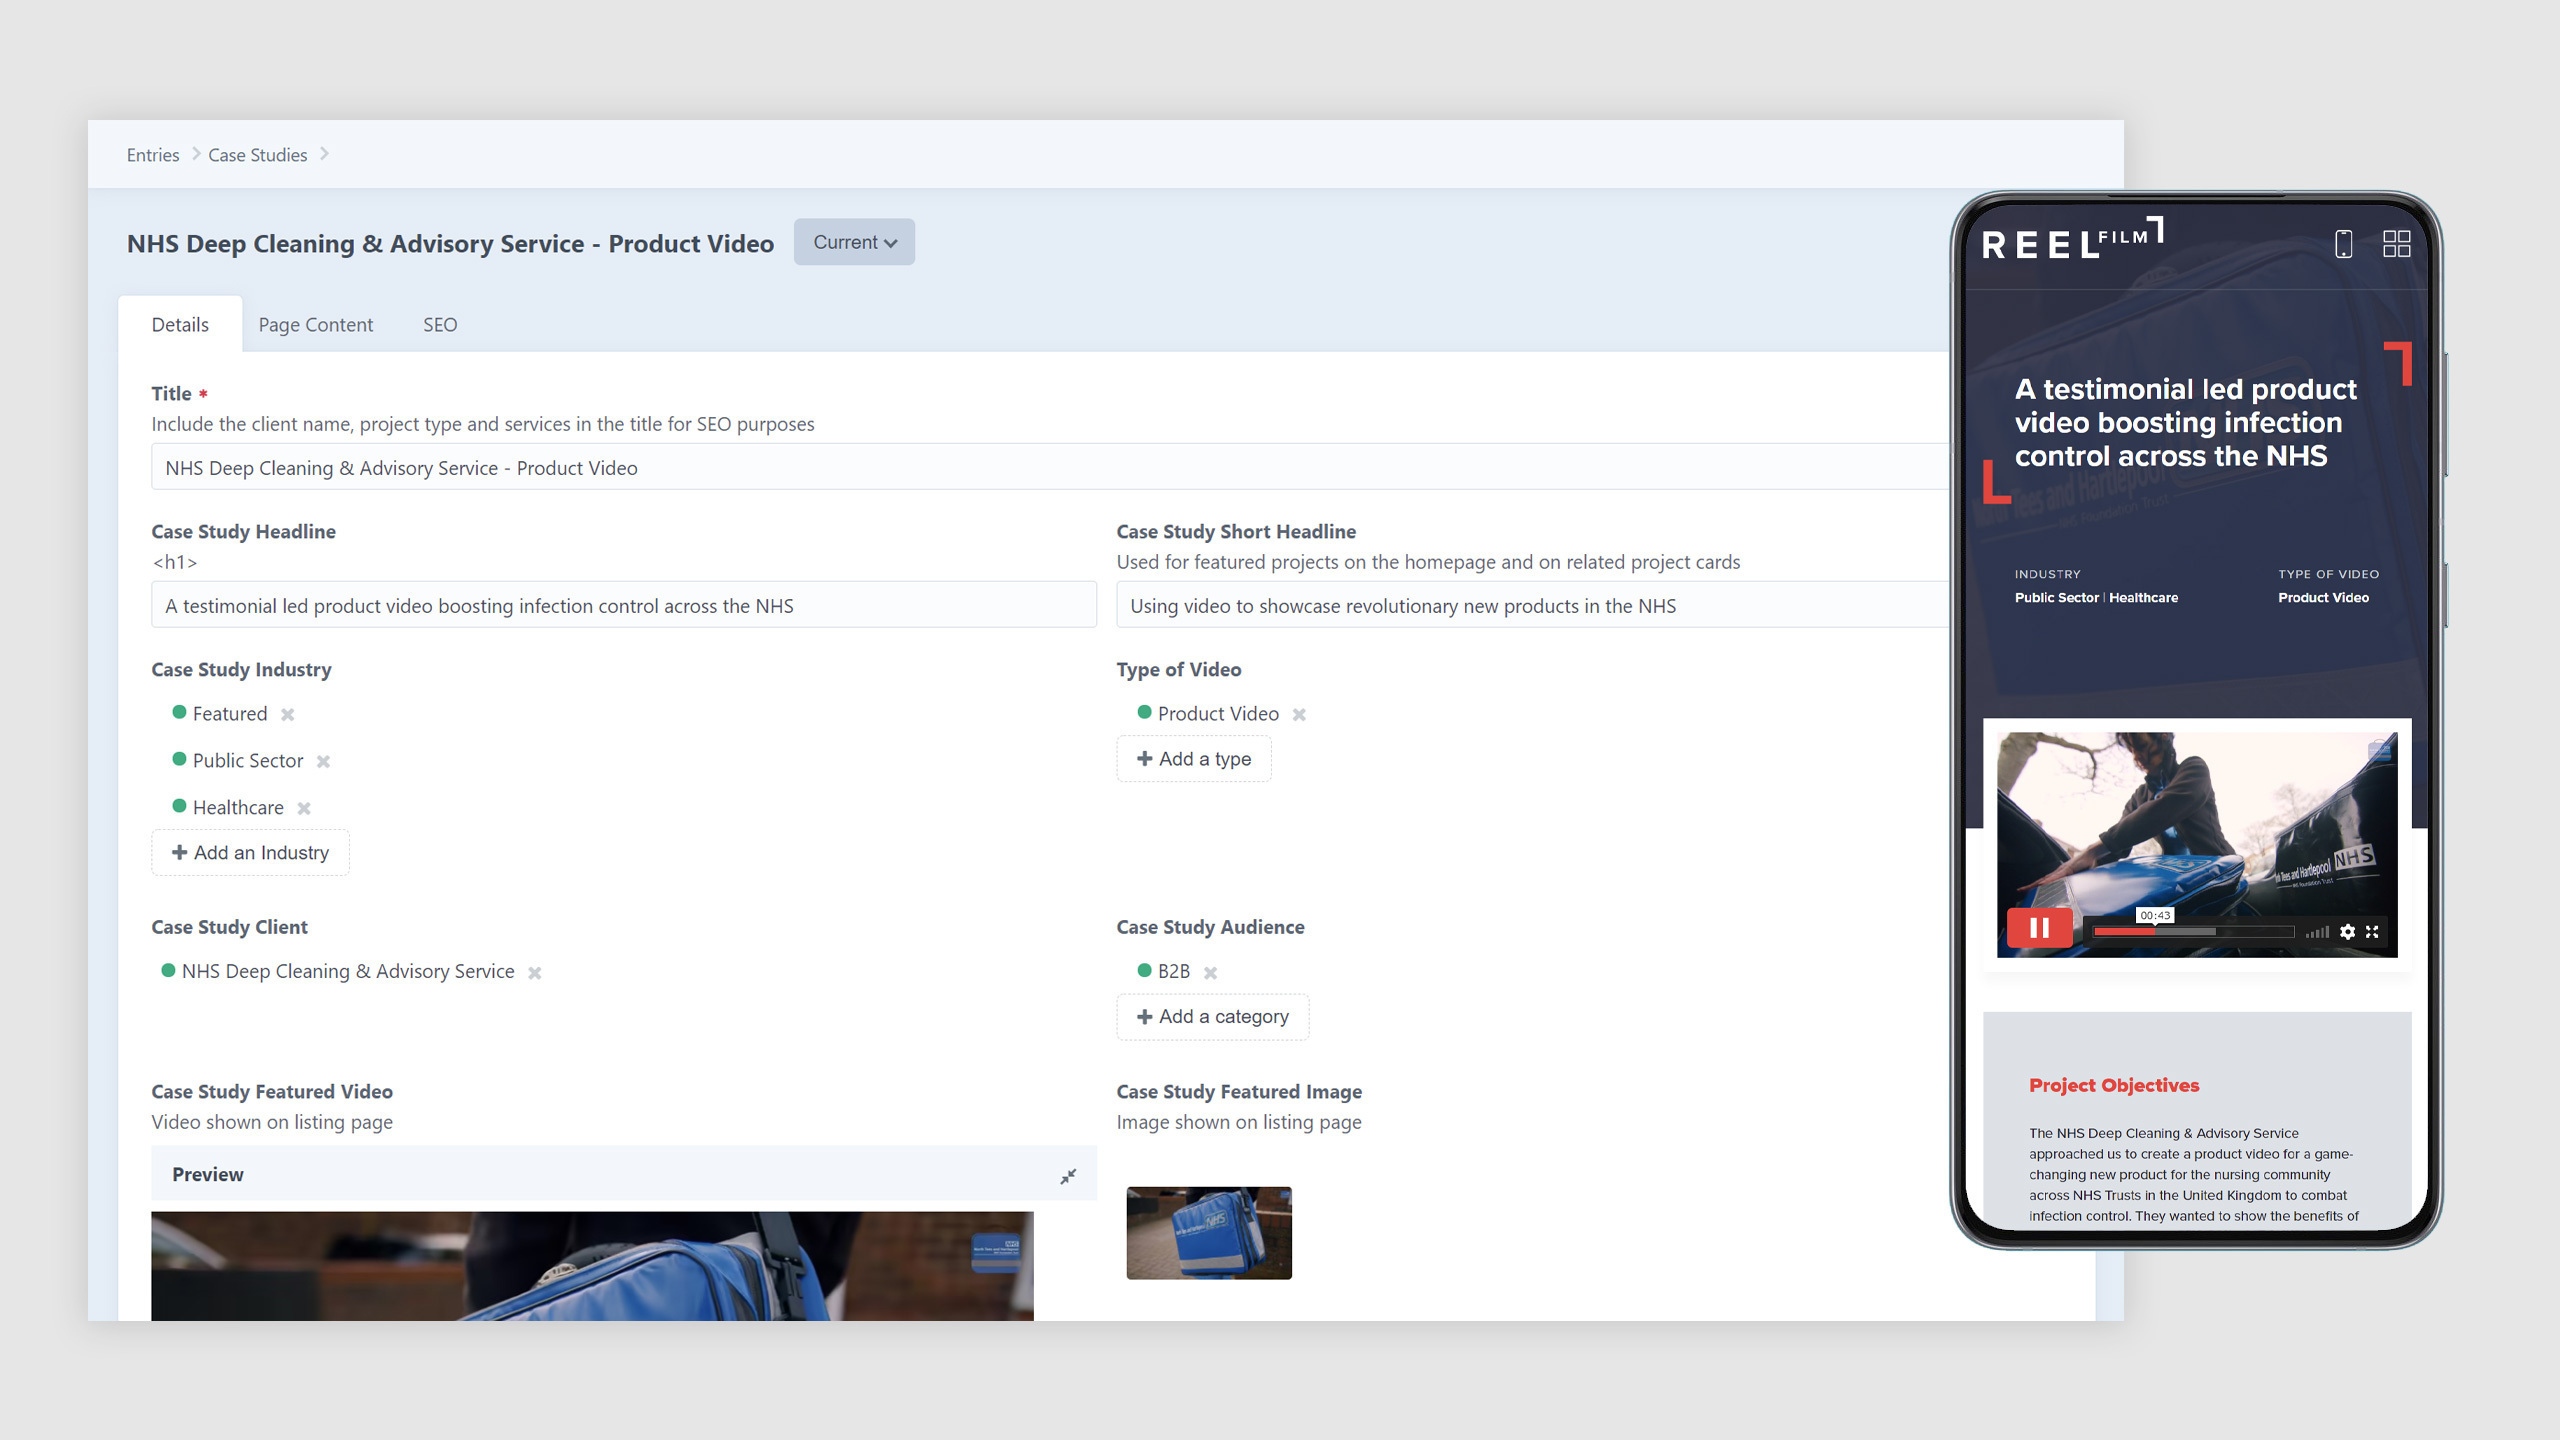This screenshot has width=2560, height=1440.
Task: Collapse the video Preview panel
Action: pos(1068,1176)
